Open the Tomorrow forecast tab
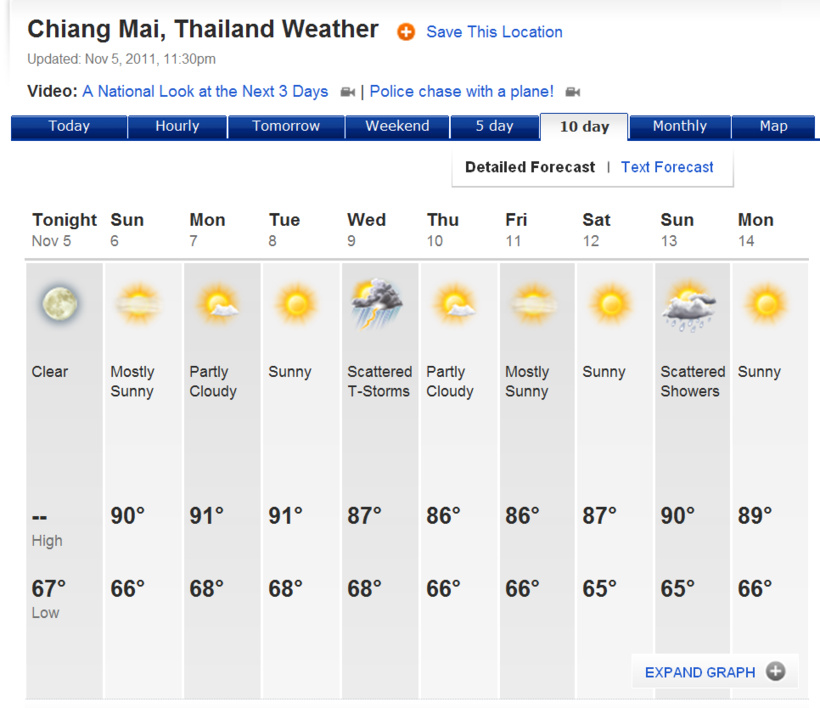Image resolution: width=820 pixels, height=708 pixels. [286, 127]
